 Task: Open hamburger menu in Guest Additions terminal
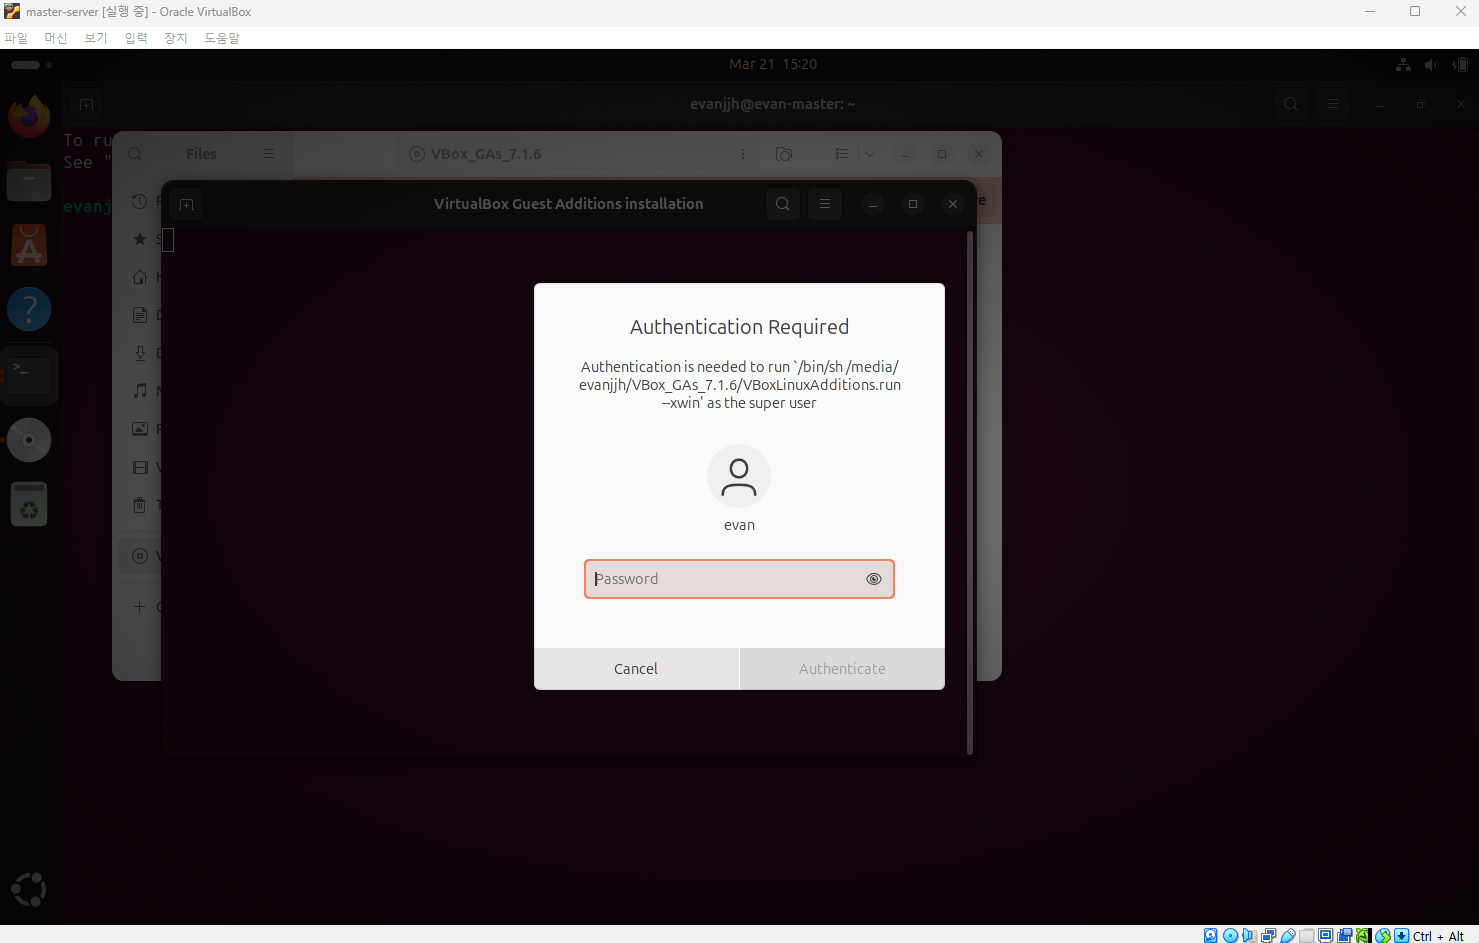point(825,204)
